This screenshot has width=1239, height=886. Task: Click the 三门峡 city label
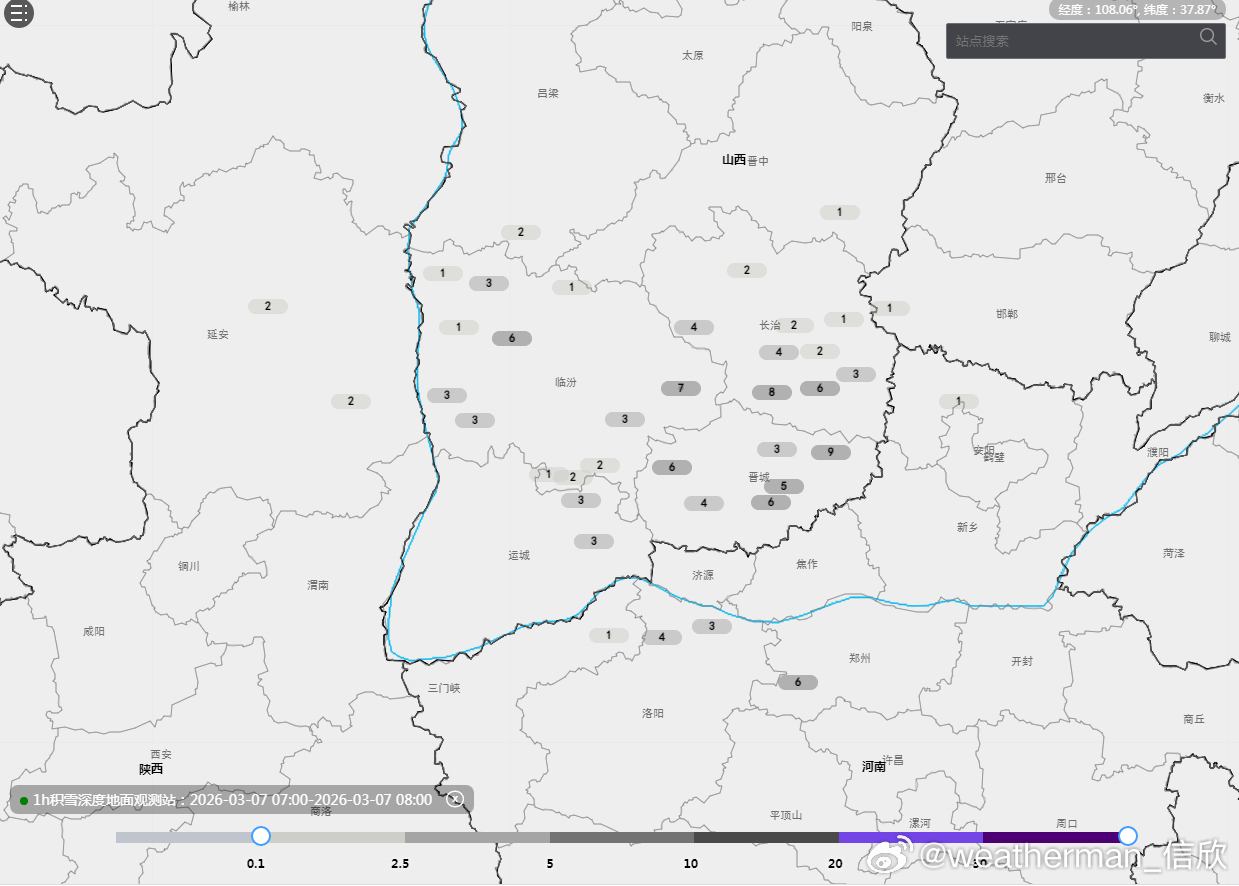coord(444,688)
